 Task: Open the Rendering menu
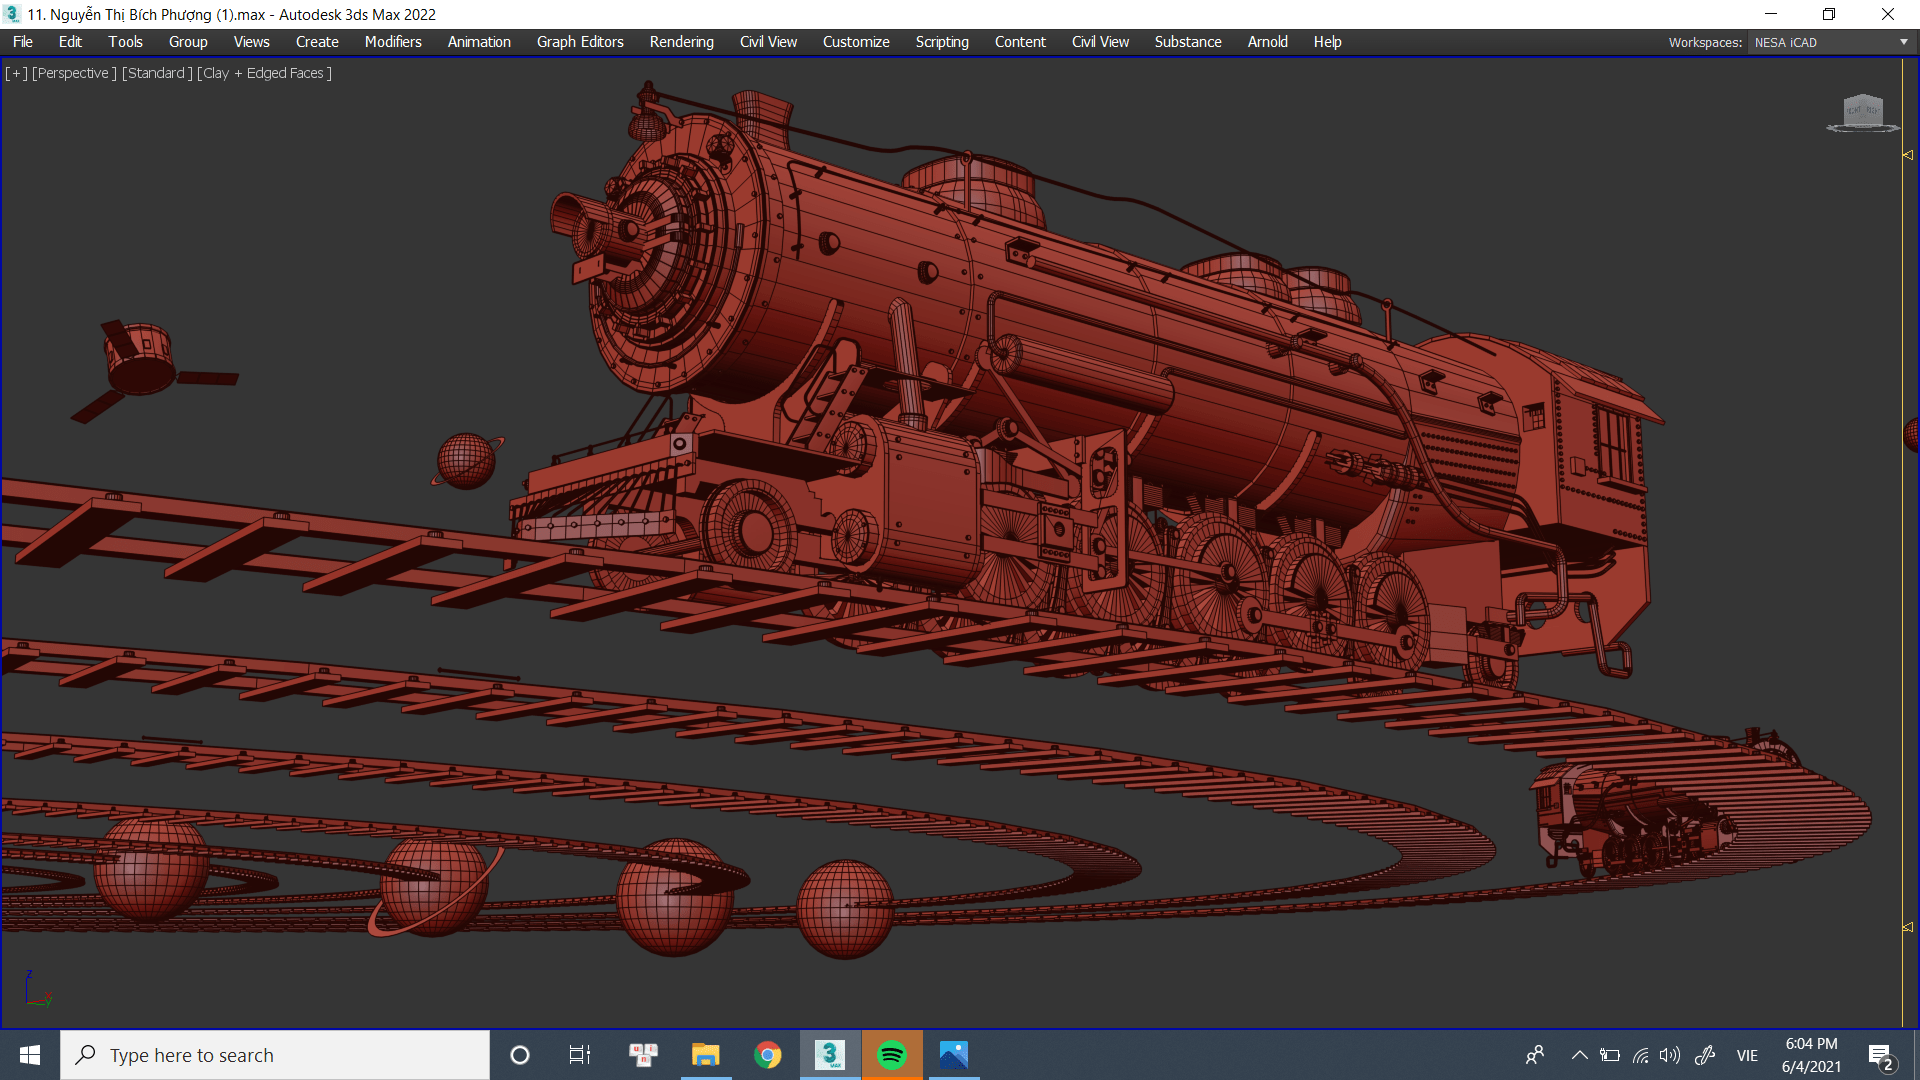[x=681, y=42]
